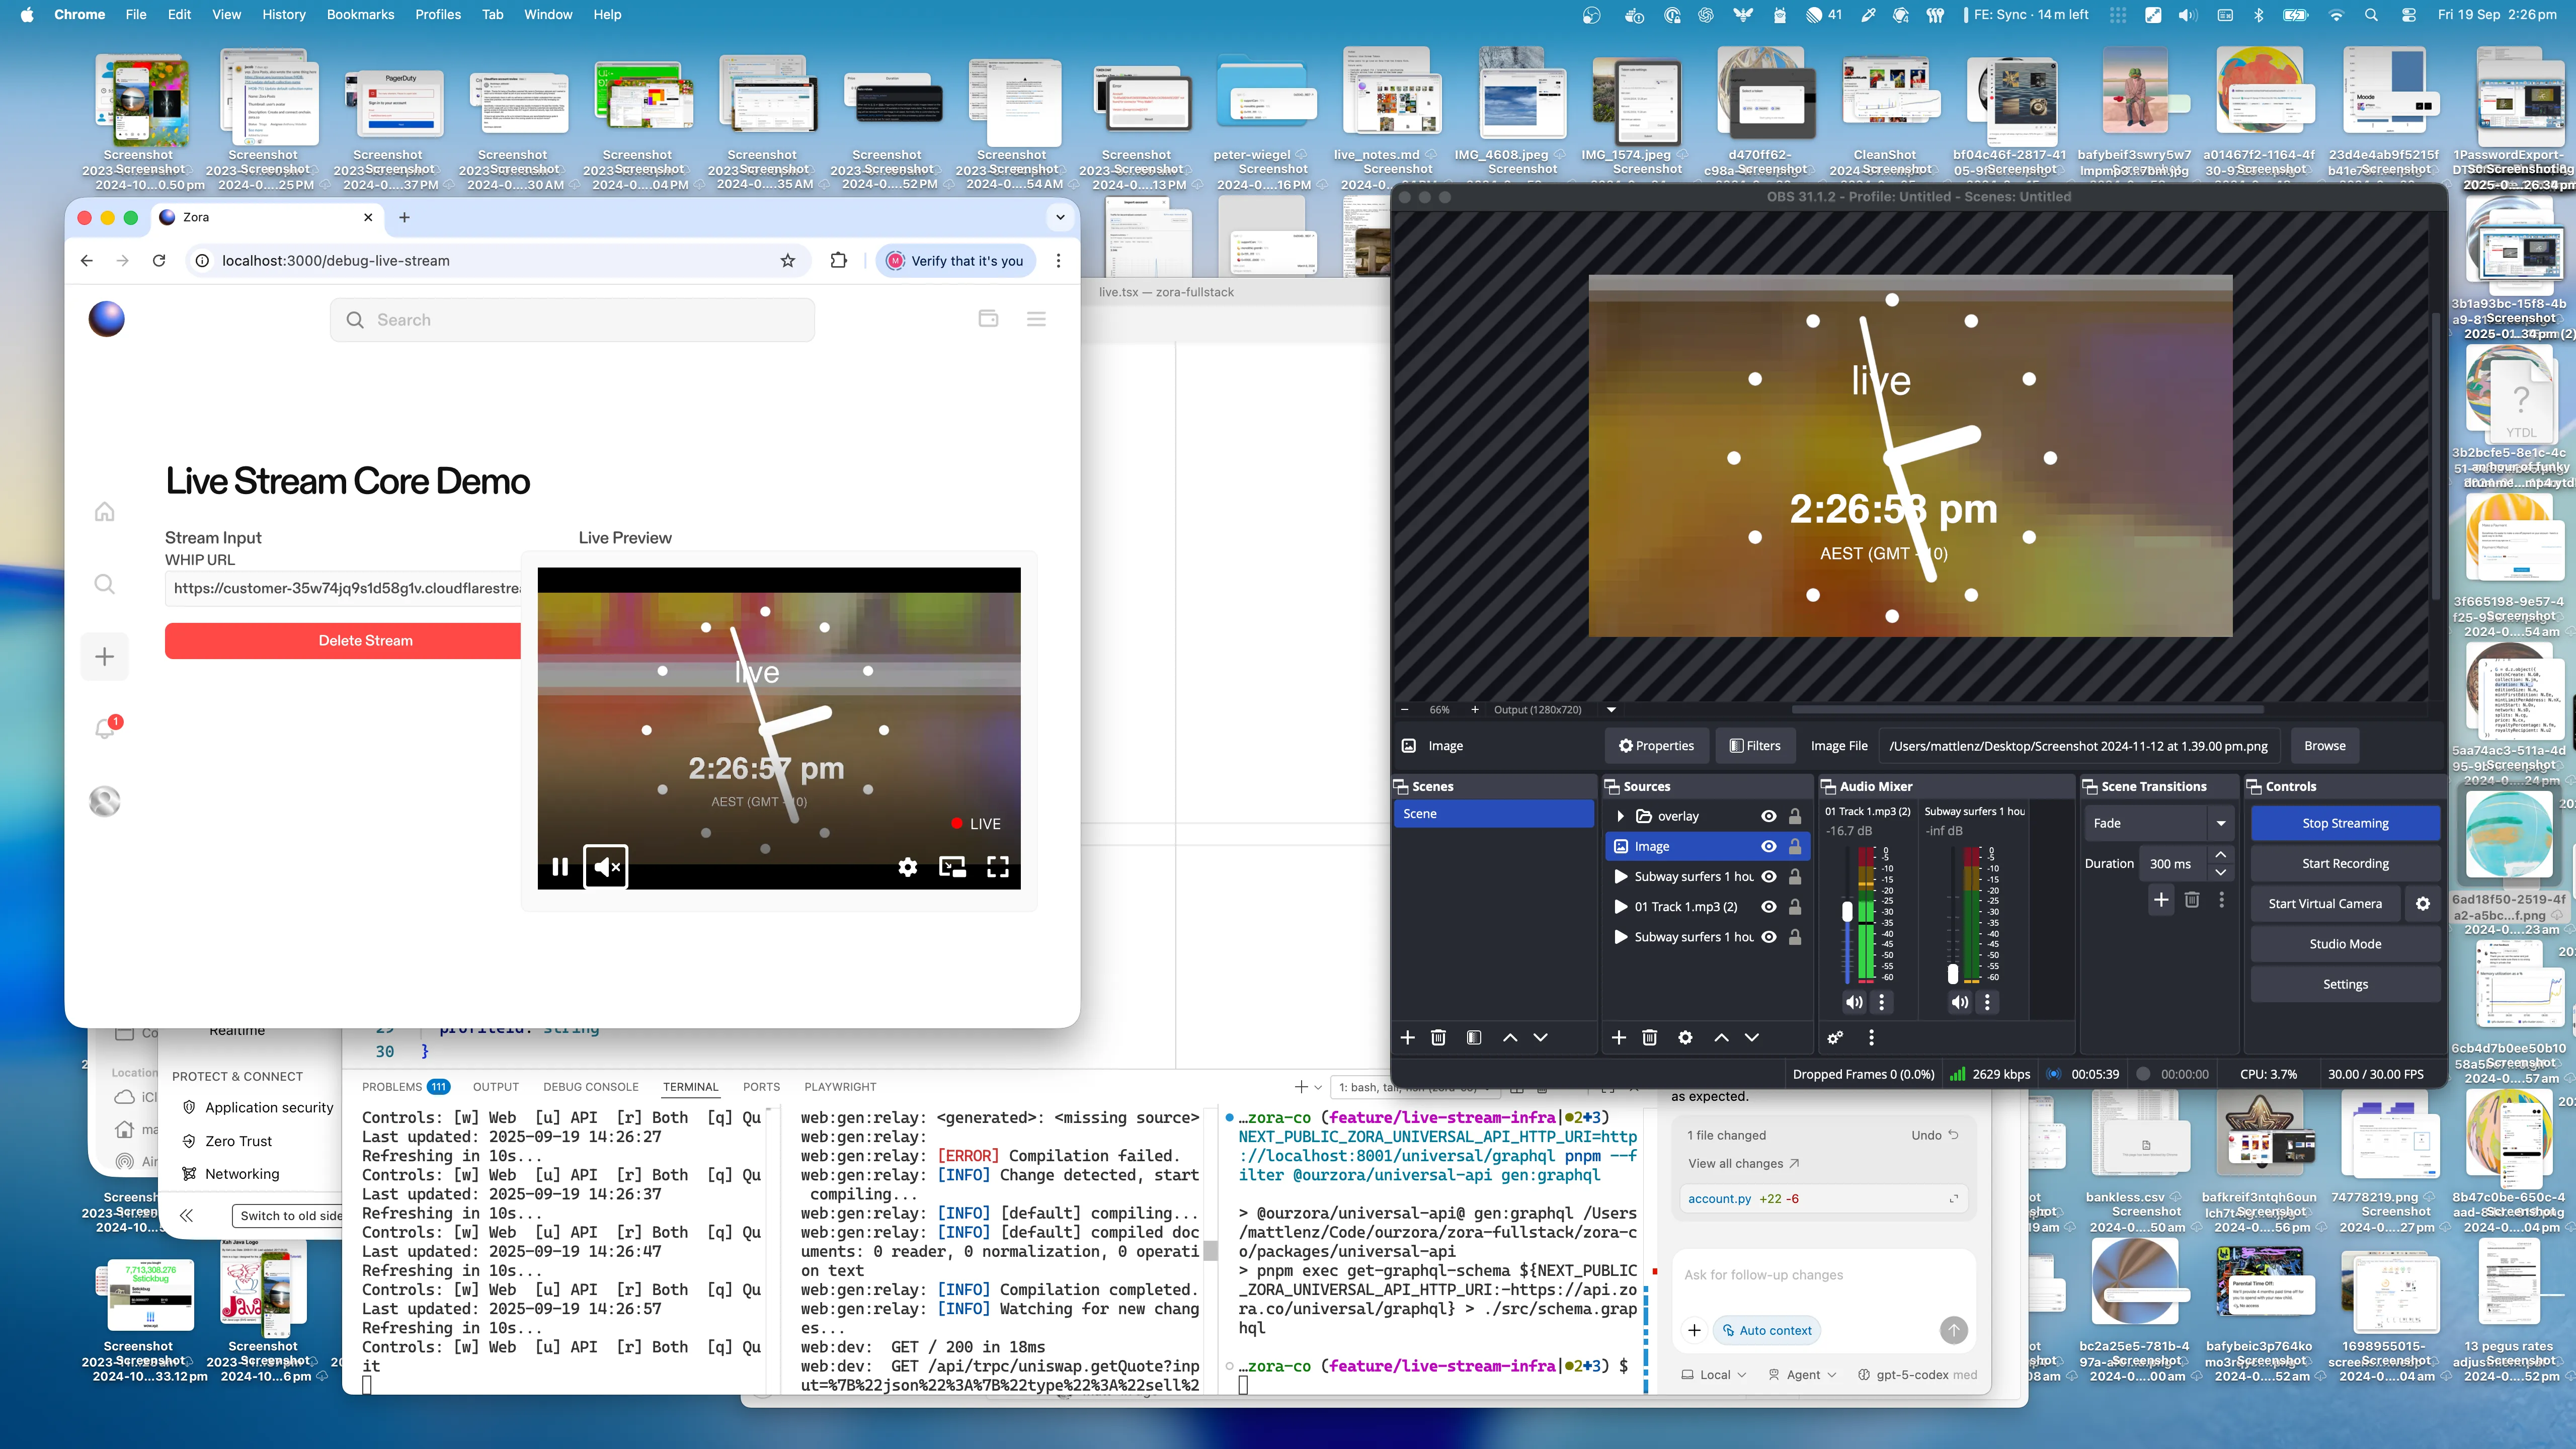2576x1449 pixels.
Task: Bookmark page with Chrome star icon
Action: [788, 260]
